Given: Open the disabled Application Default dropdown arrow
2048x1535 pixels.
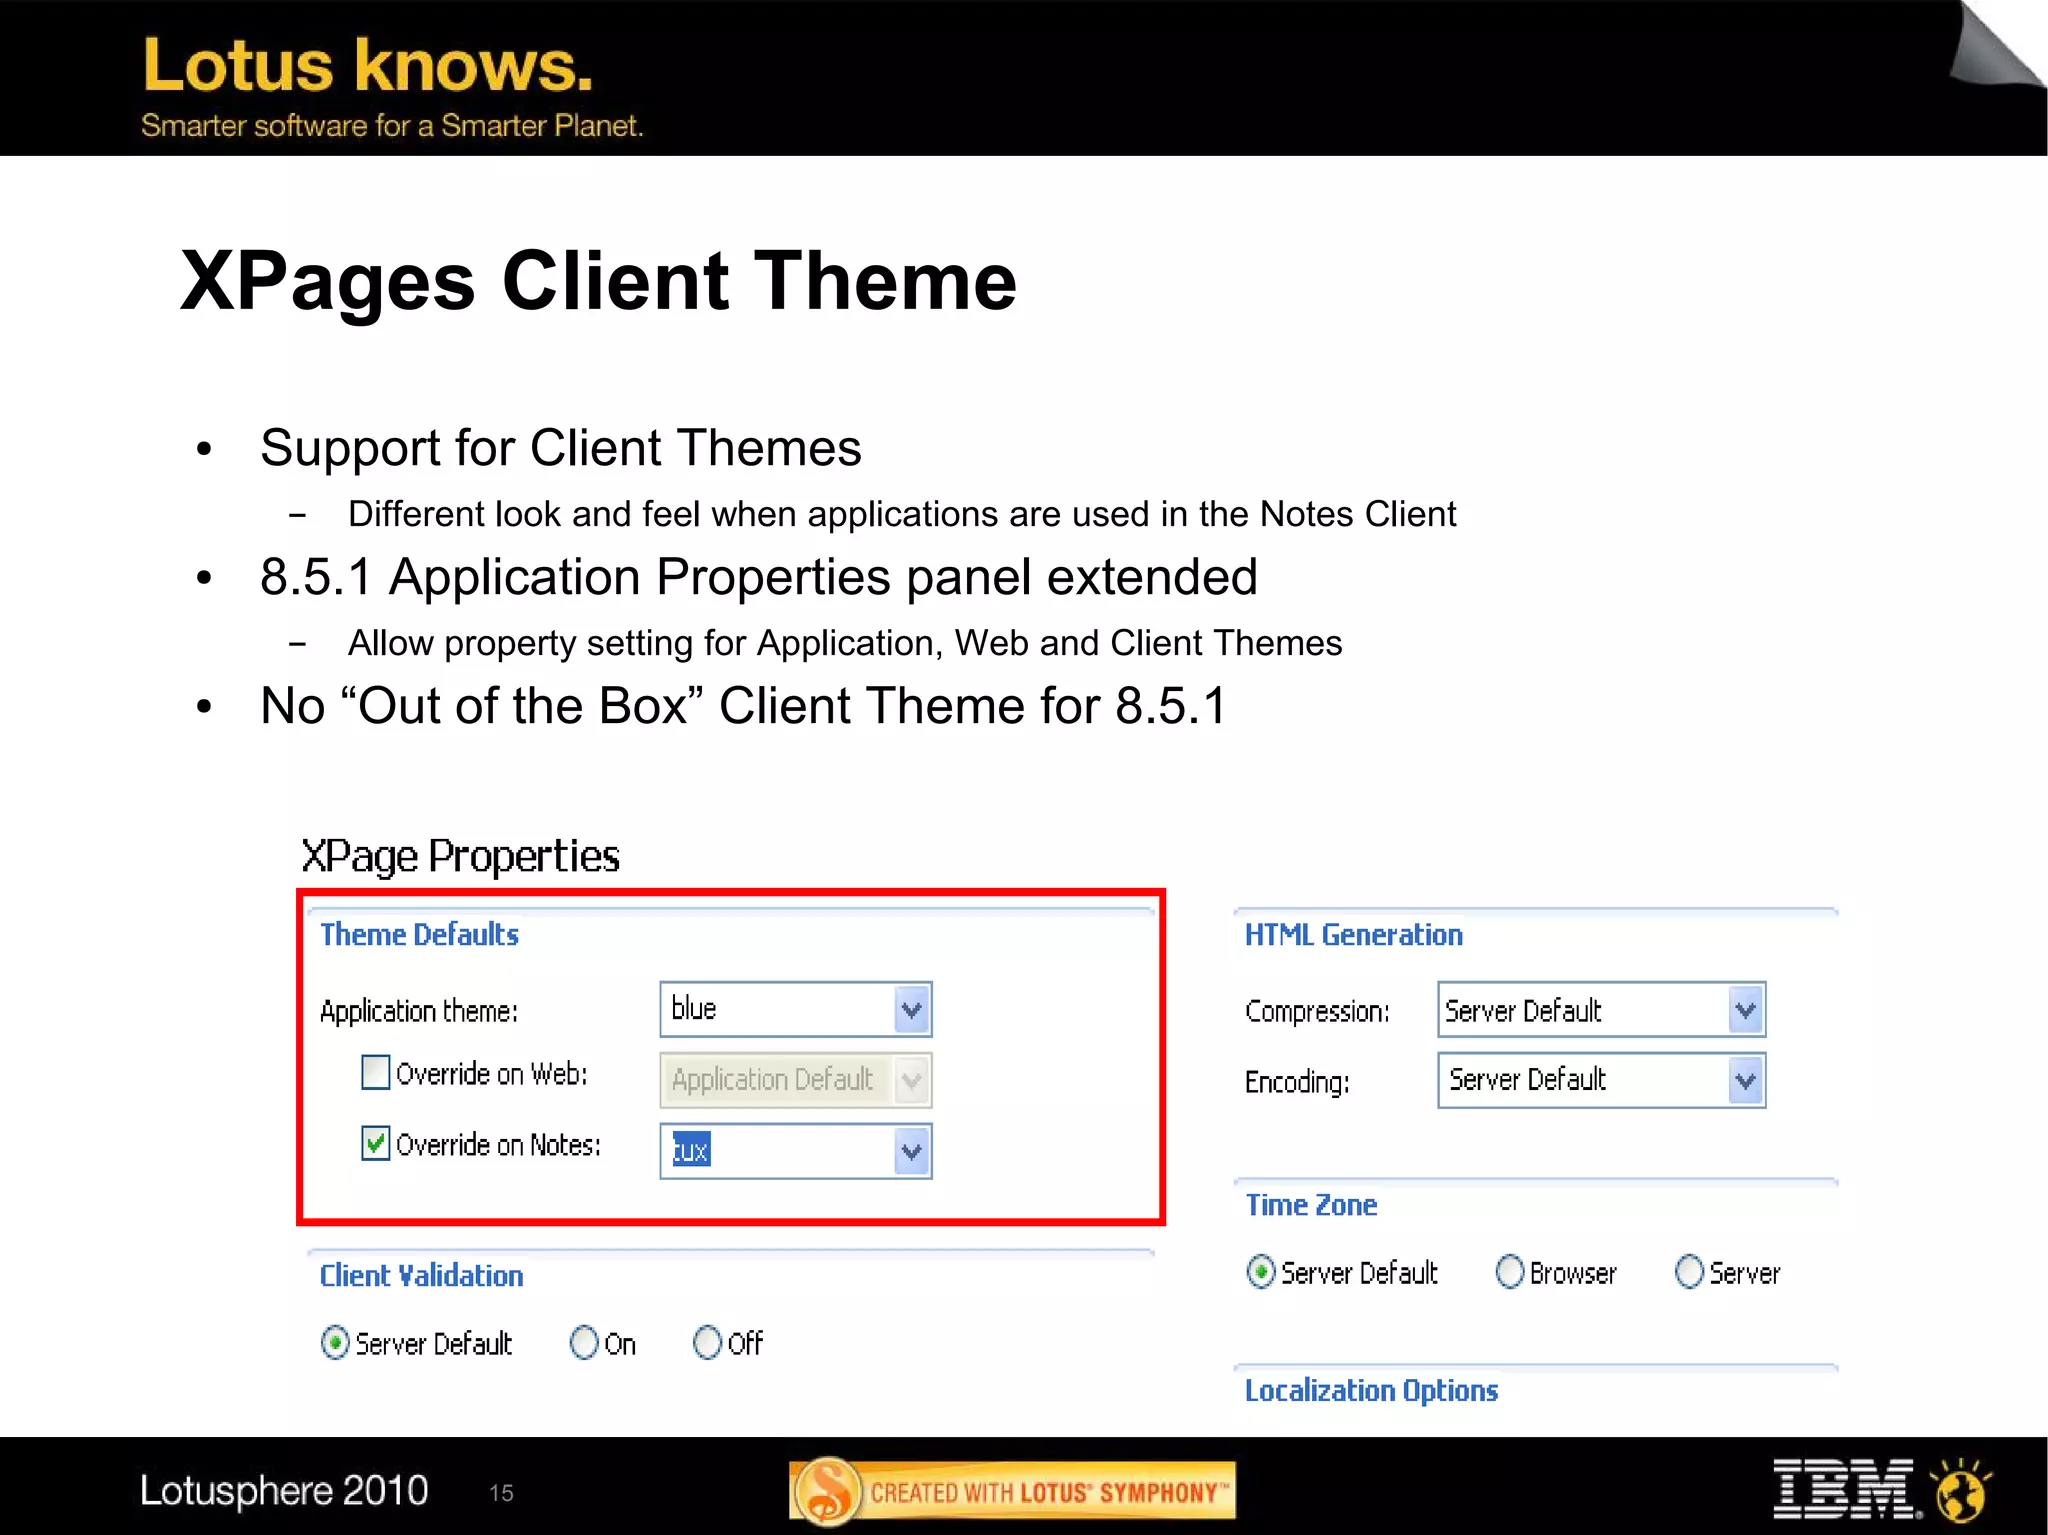Looking at the screenshot, I should pos(911,1080).
